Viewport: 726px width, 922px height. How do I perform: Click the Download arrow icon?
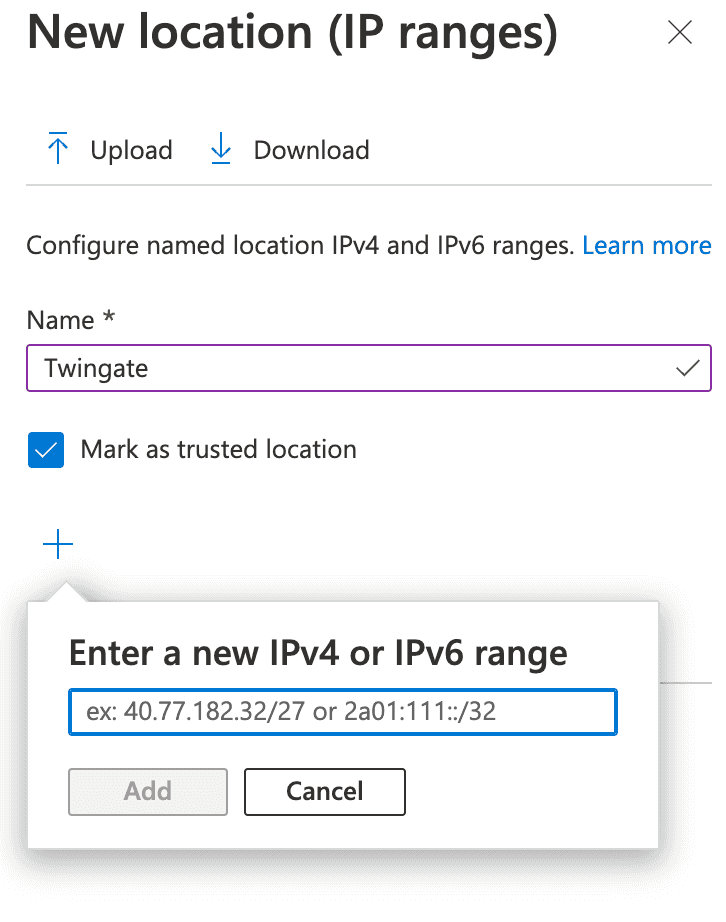[x=220, y=150]
